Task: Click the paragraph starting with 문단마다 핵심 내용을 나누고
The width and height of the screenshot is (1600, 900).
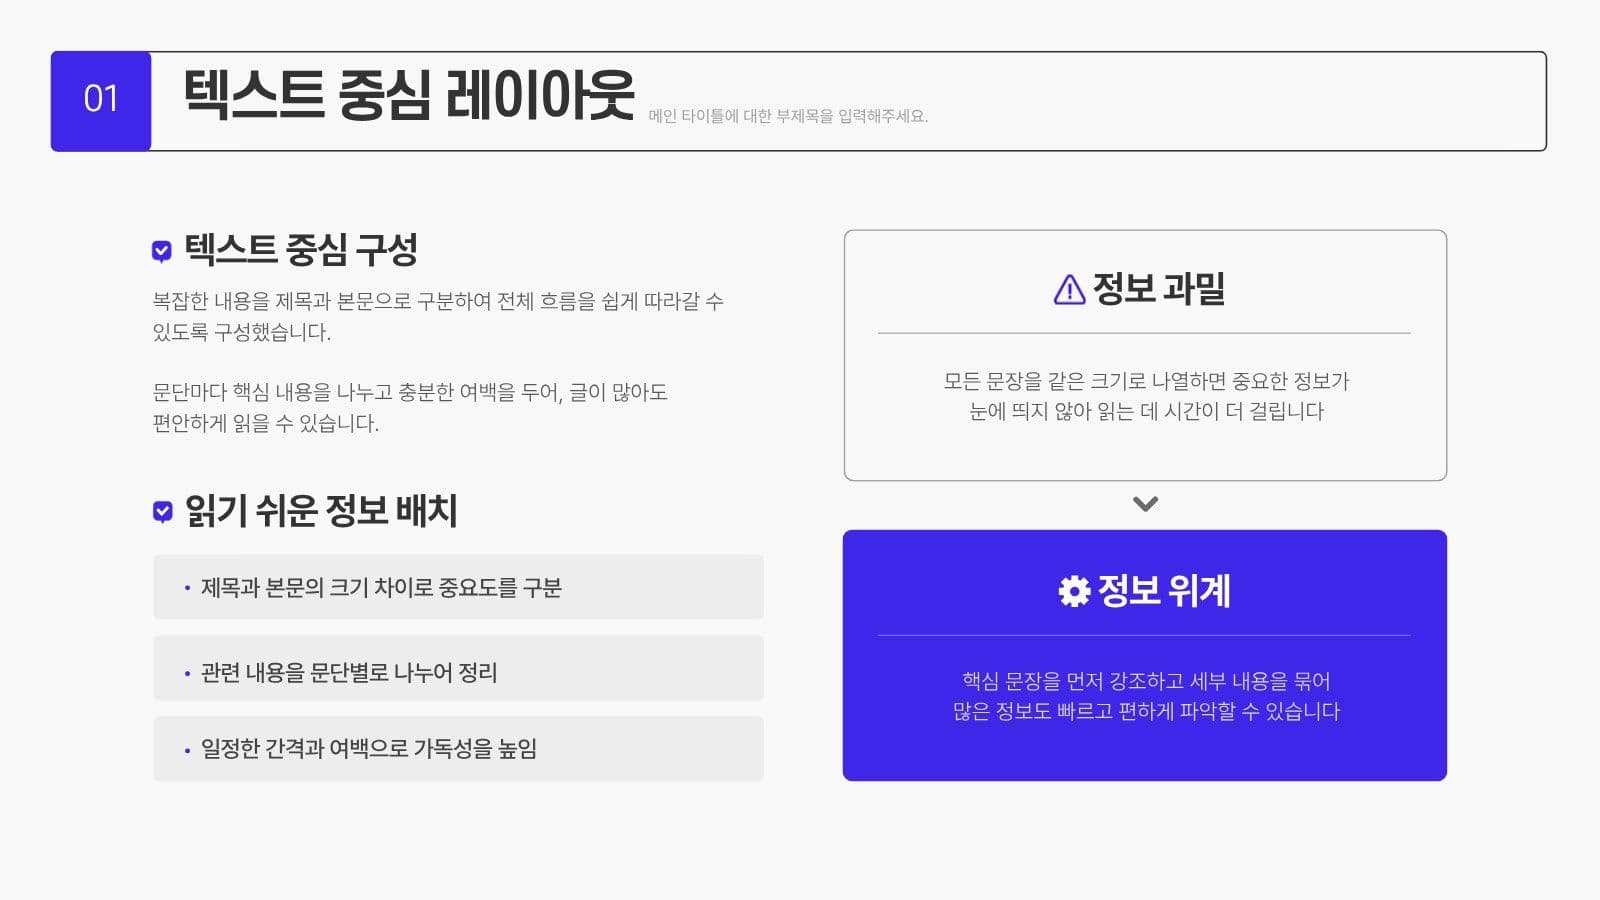Action: click(410, 407)
